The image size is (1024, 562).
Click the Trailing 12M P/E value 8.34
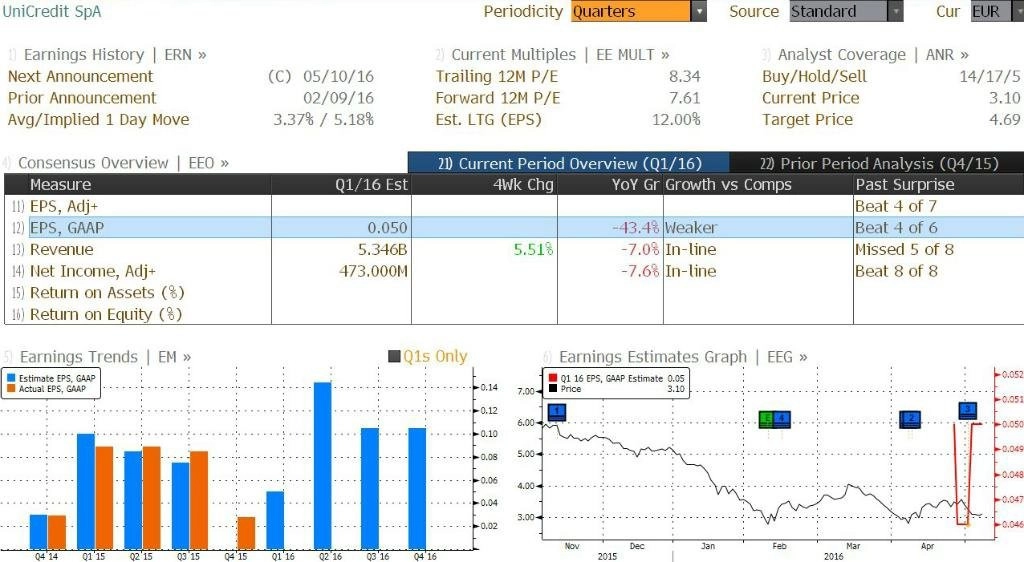click(684, 76)
